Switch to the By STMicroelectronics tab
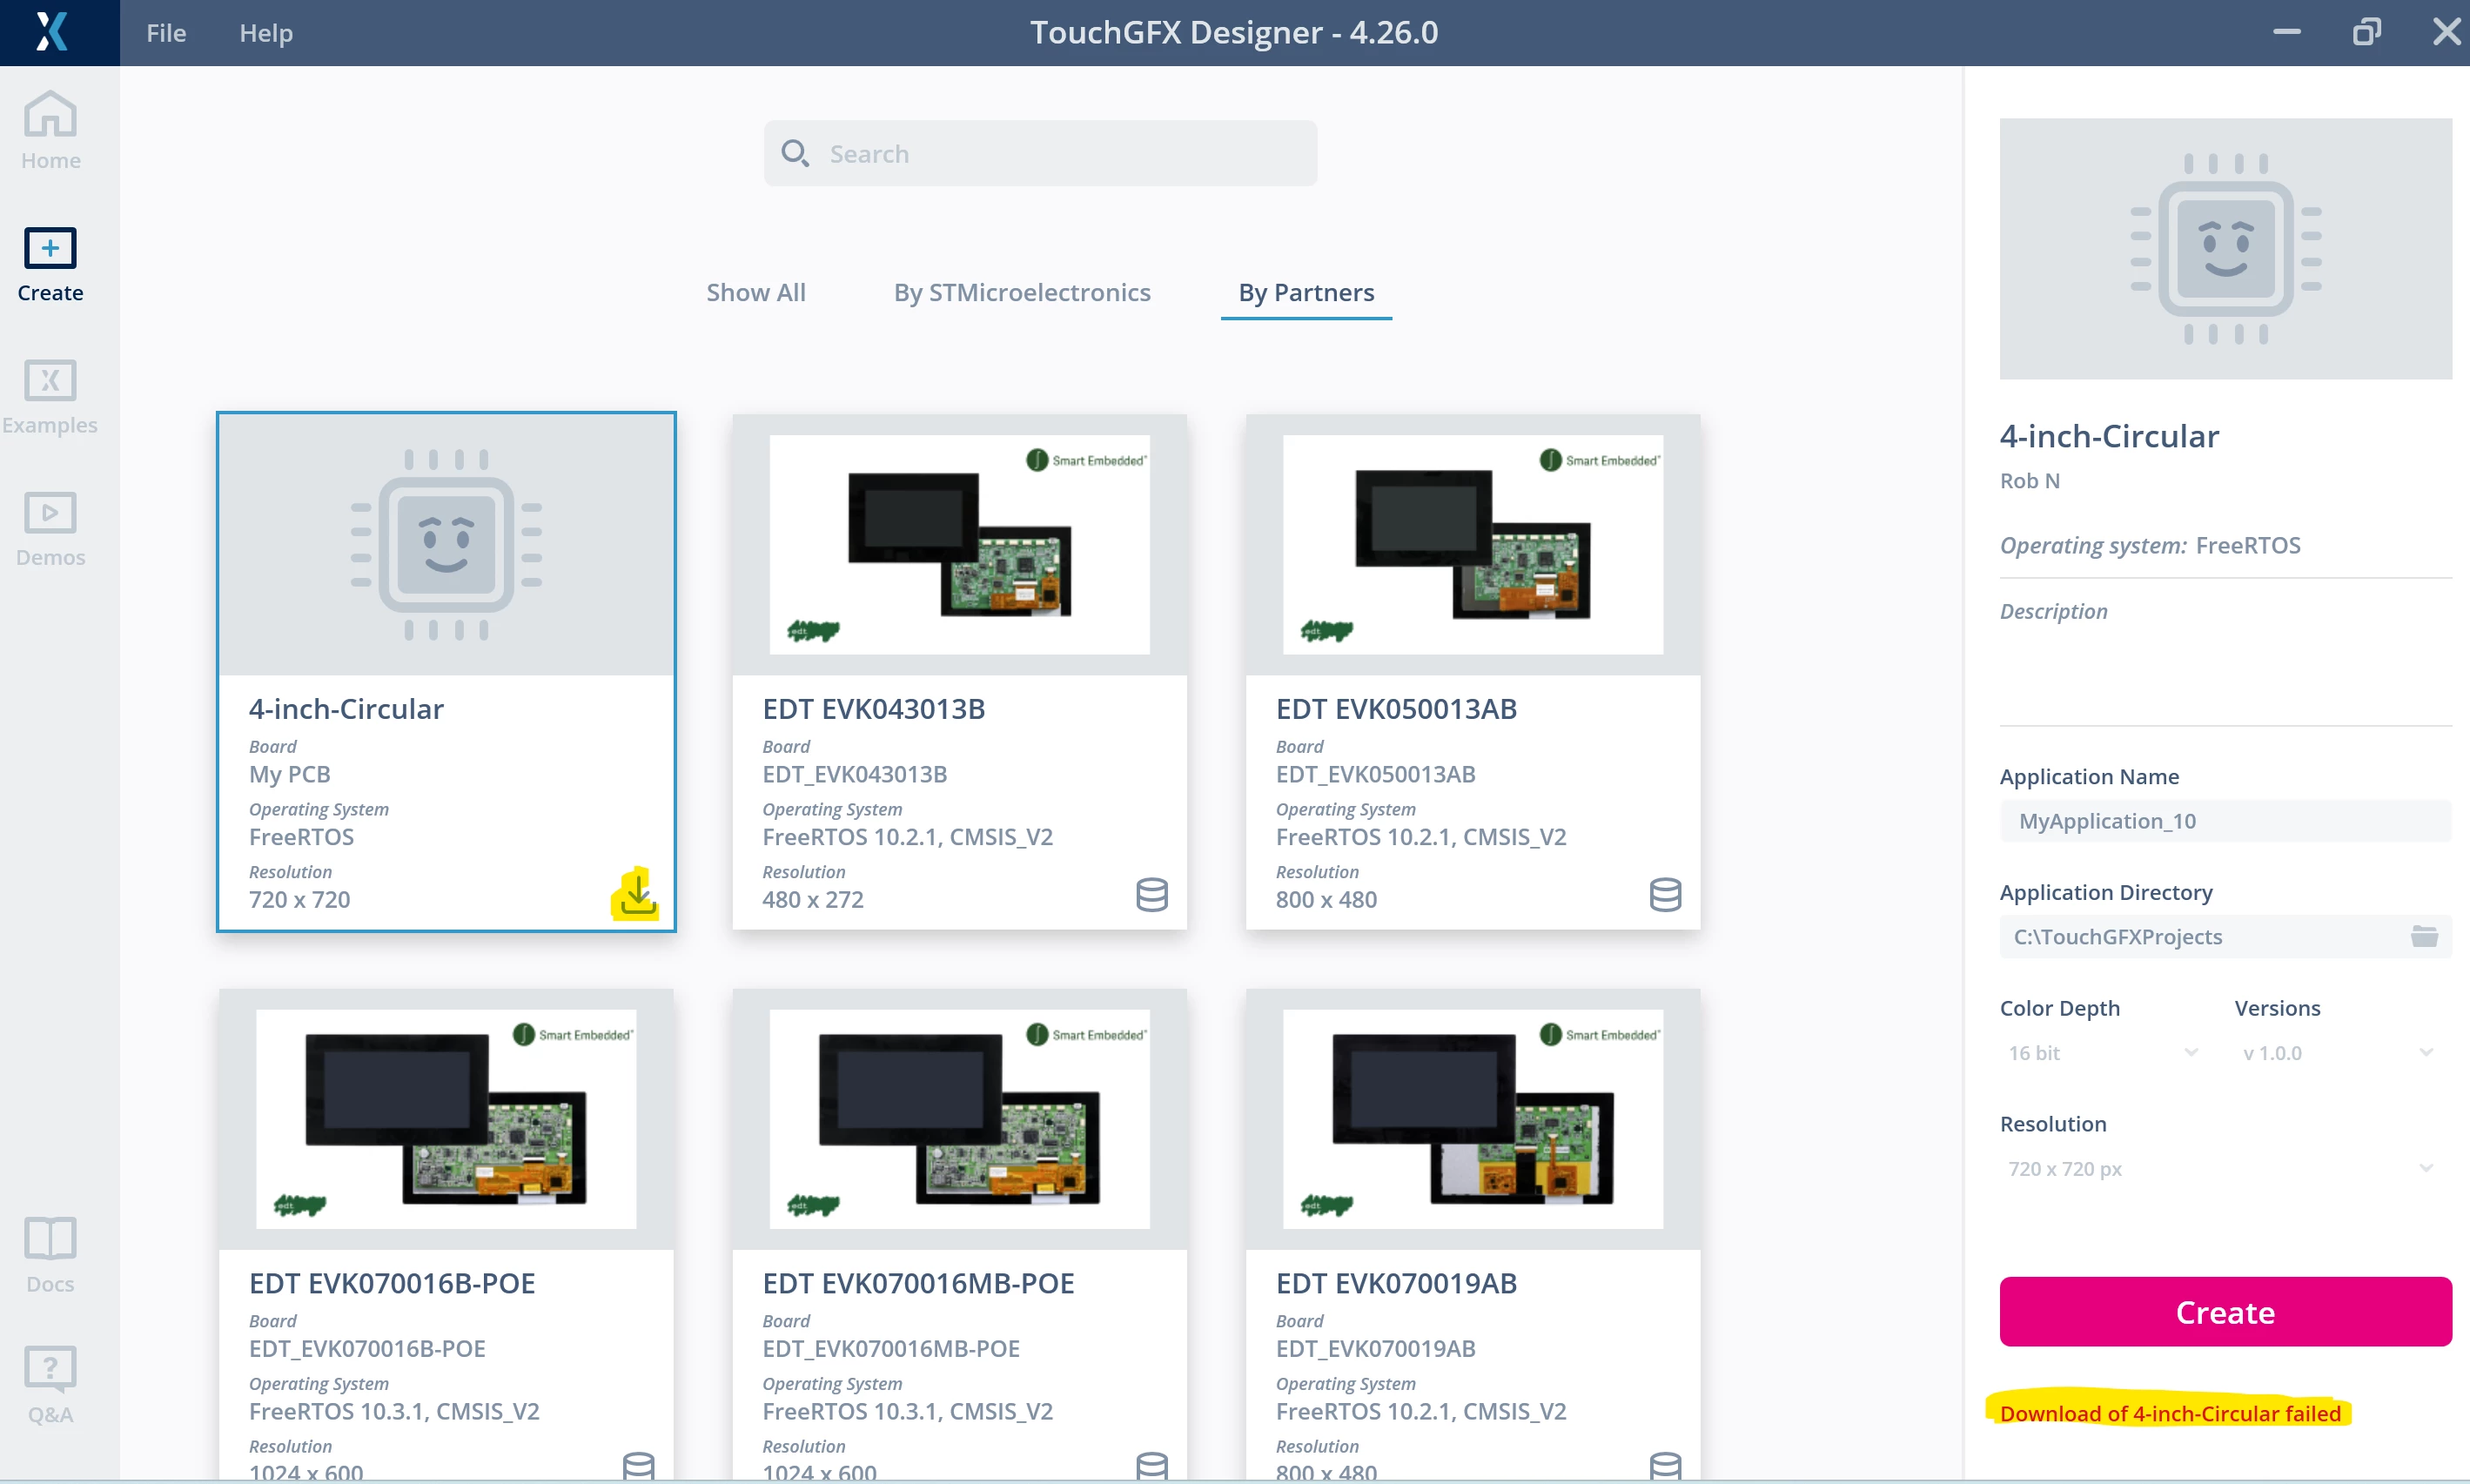Image resolution: width=2470 pixels, height=1484 pixels. [1022, 292]
